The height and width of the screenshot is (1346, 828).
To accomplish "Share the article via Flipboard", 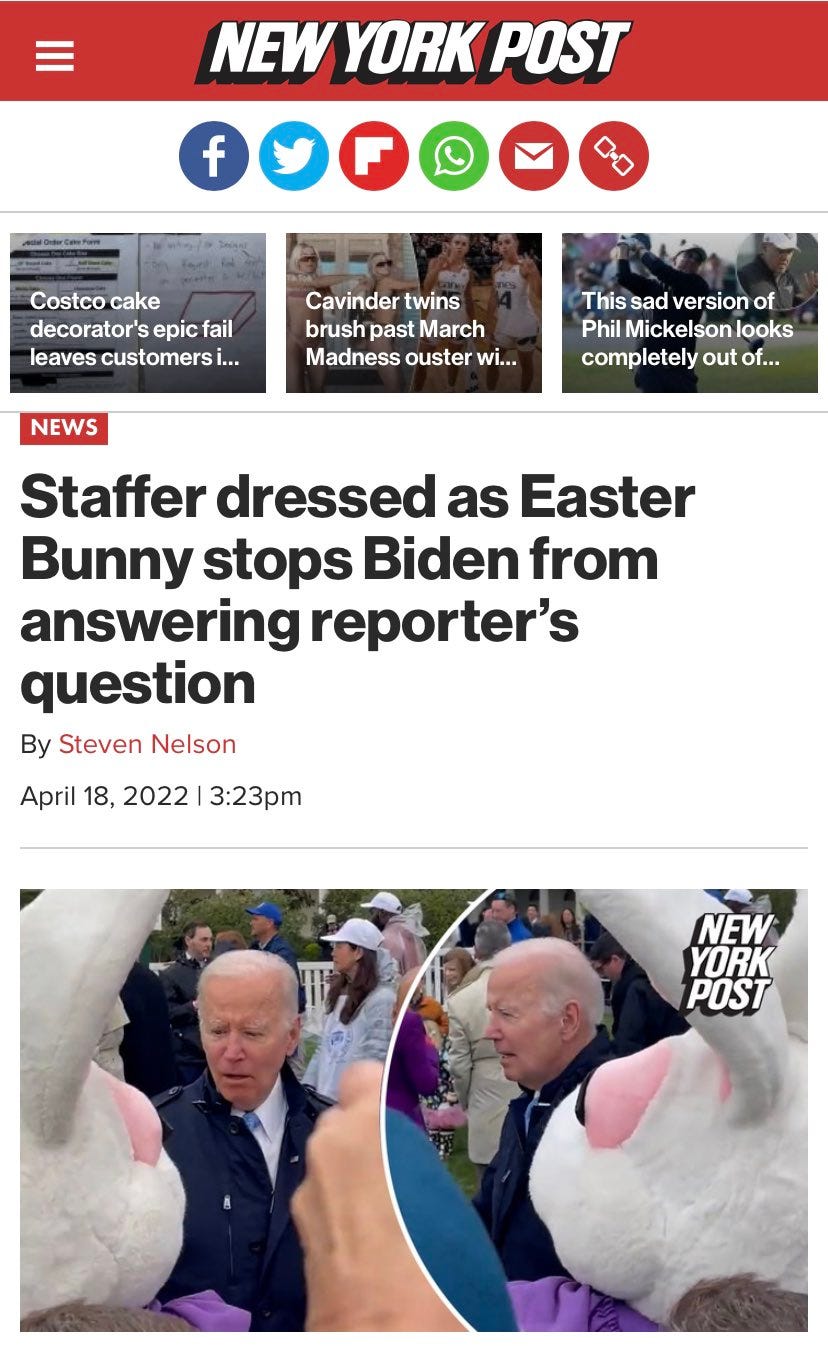I will tap(374, 156).
